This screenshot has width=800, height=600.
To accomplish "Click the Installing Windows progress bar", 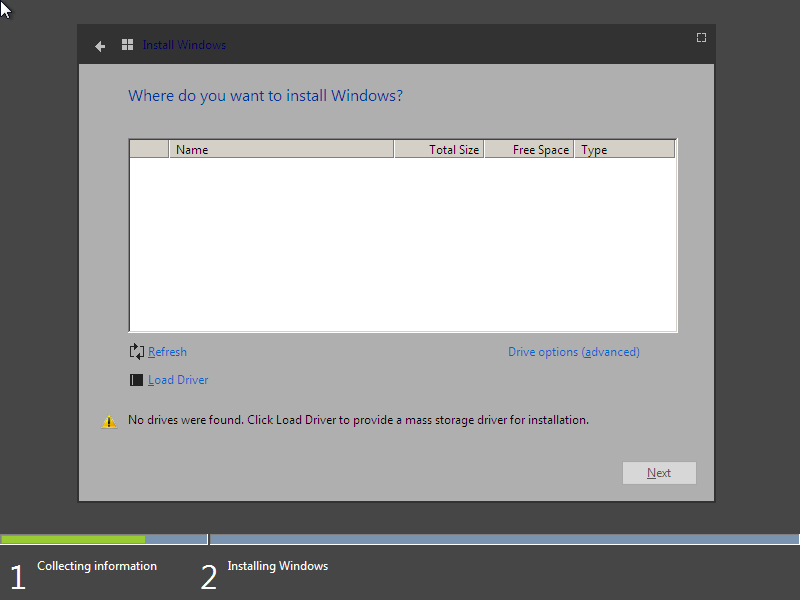I will click(x=505, y=539).
